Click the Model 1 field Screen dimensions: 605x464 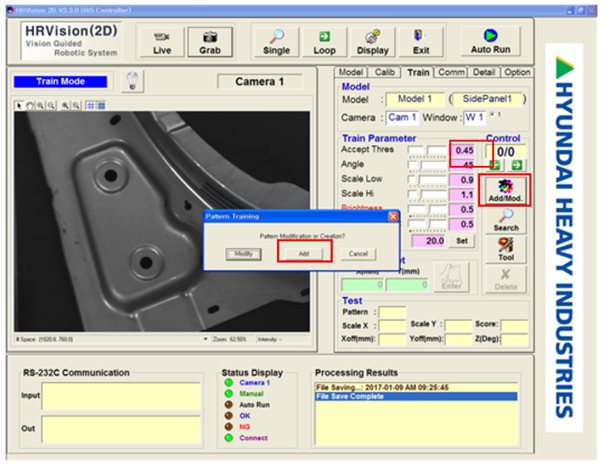(415, 99)
